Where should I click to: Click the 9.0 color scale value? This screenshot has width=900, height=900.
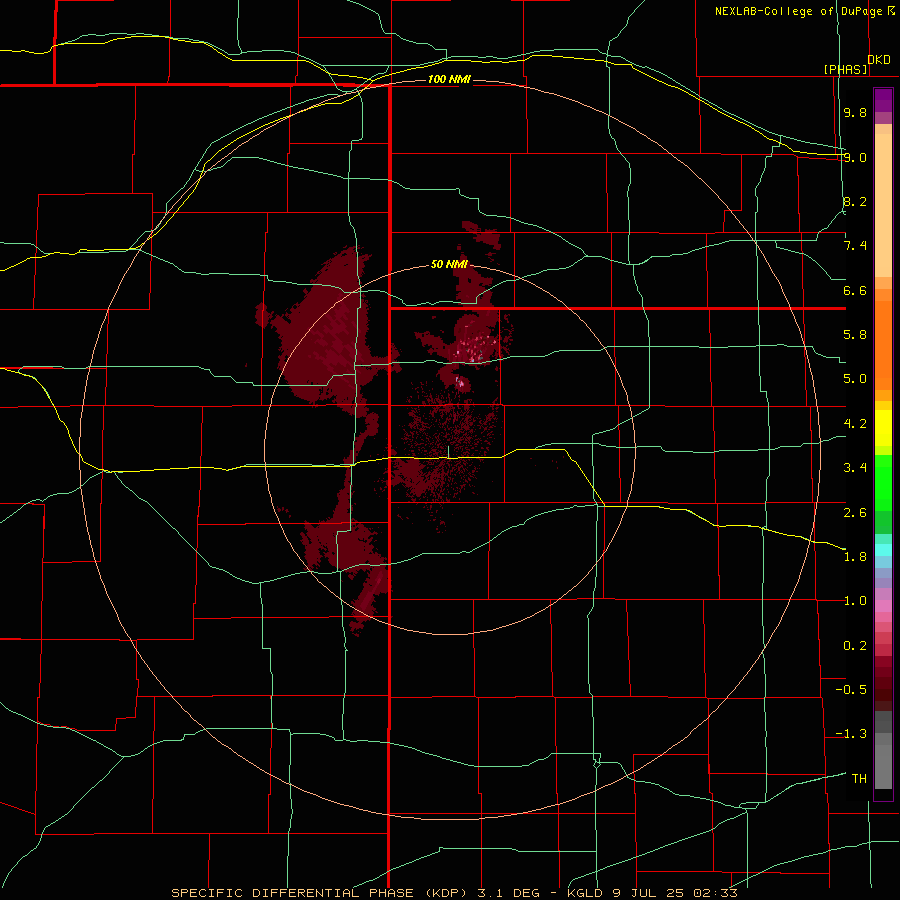855,157
